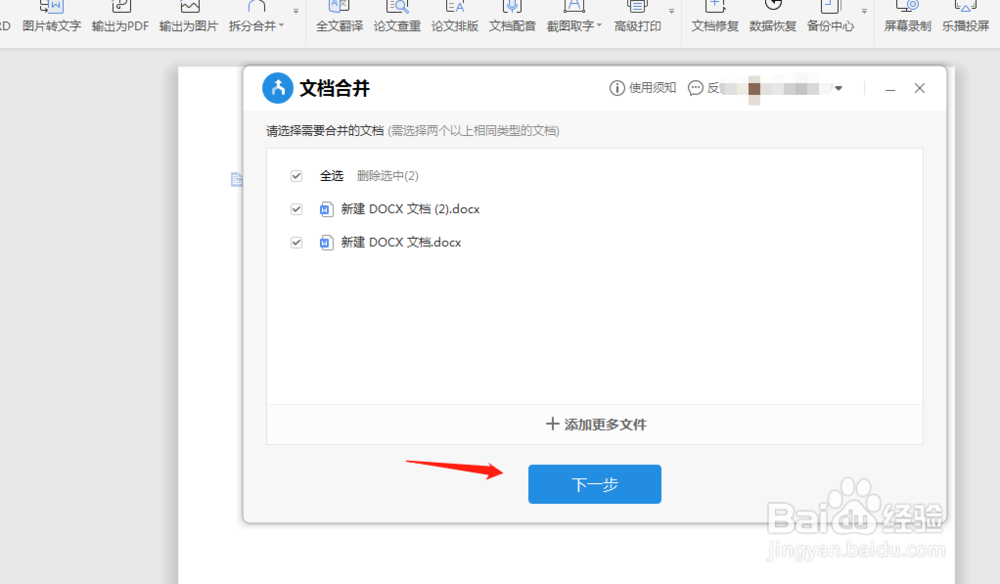The image size is (1000, 584).
Task: Expand the account dropdown beside 反馈
Action: (839, 88)
